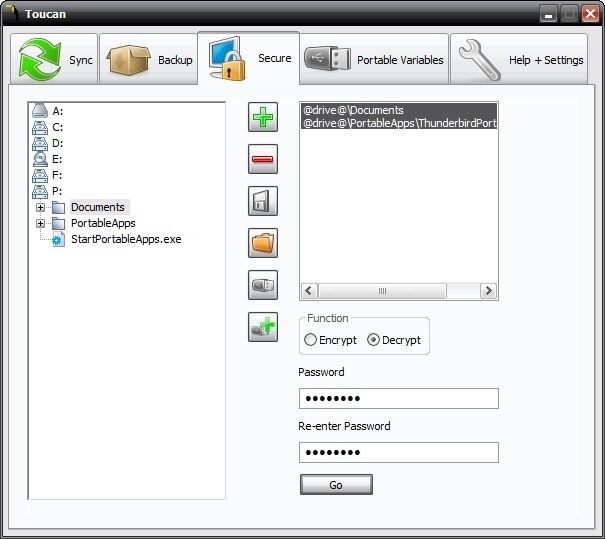Click the USB drive with green plus icon

(263, 327)
